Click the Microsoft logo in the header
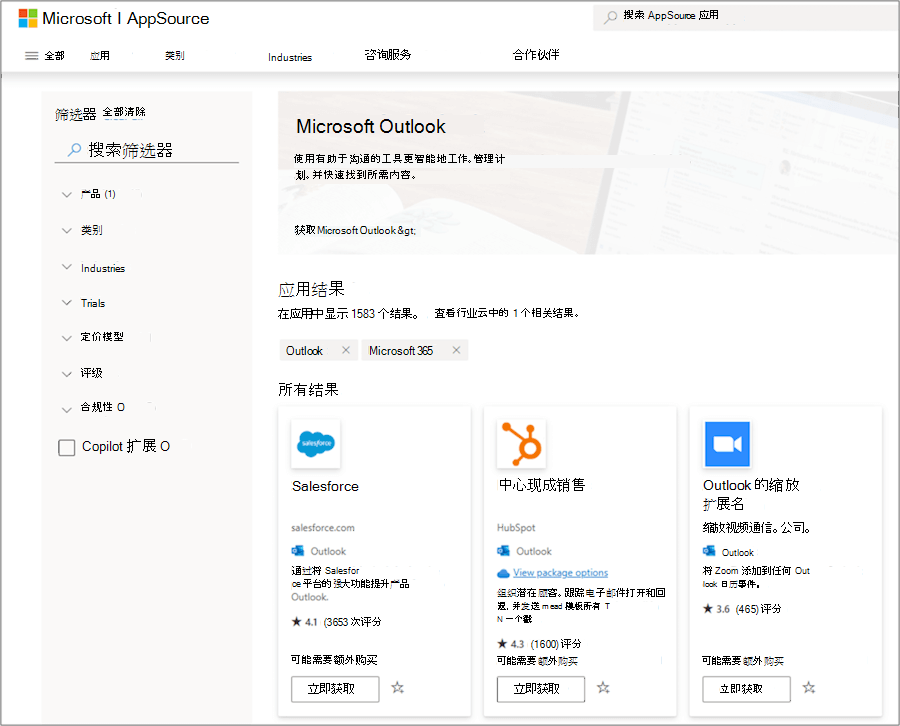The image size is (900, 726). click(x=28, y=18)
